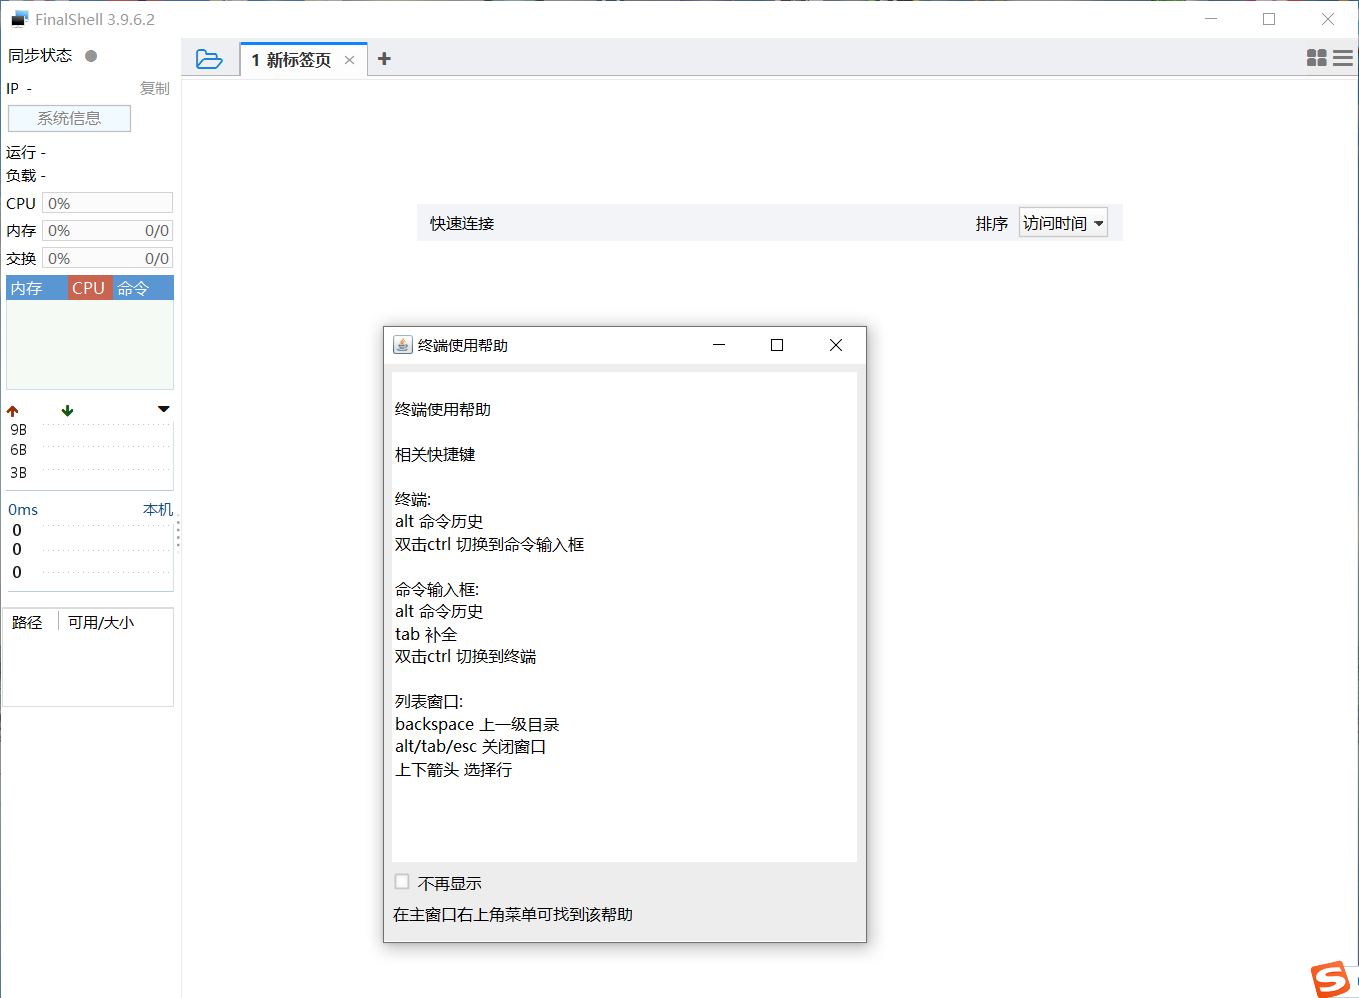Click the '双击ctrl 切换到命令输入框' line
Image resolution: width=1359 pixels, height=998 pixels.
(x=490, y=545)
